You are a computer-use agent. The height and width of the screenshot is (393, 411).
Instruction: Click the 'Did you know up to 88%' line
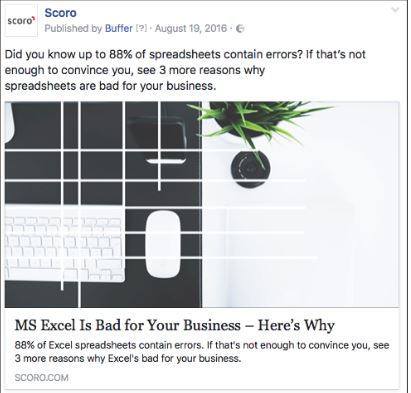(185, 54)
